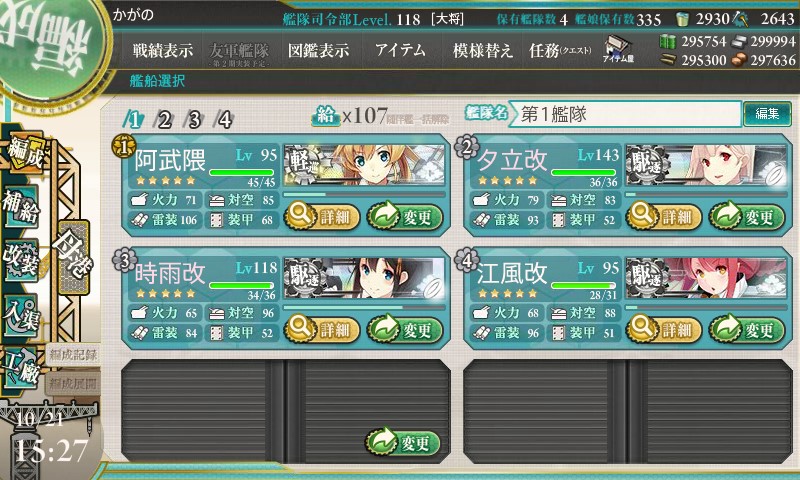The image size is (800, 480).
Task: Click 変更 to change 夕立改
Action: [746, 216]
